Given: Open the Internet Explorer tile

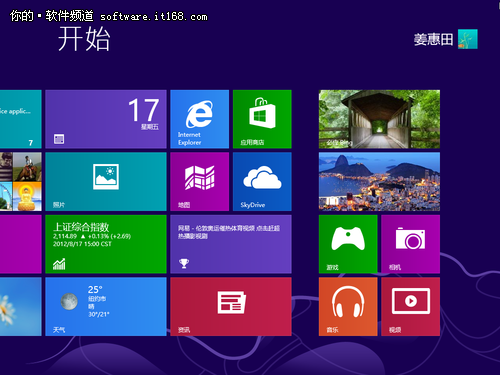Looking at the screenshot, I should click(199, 119).
